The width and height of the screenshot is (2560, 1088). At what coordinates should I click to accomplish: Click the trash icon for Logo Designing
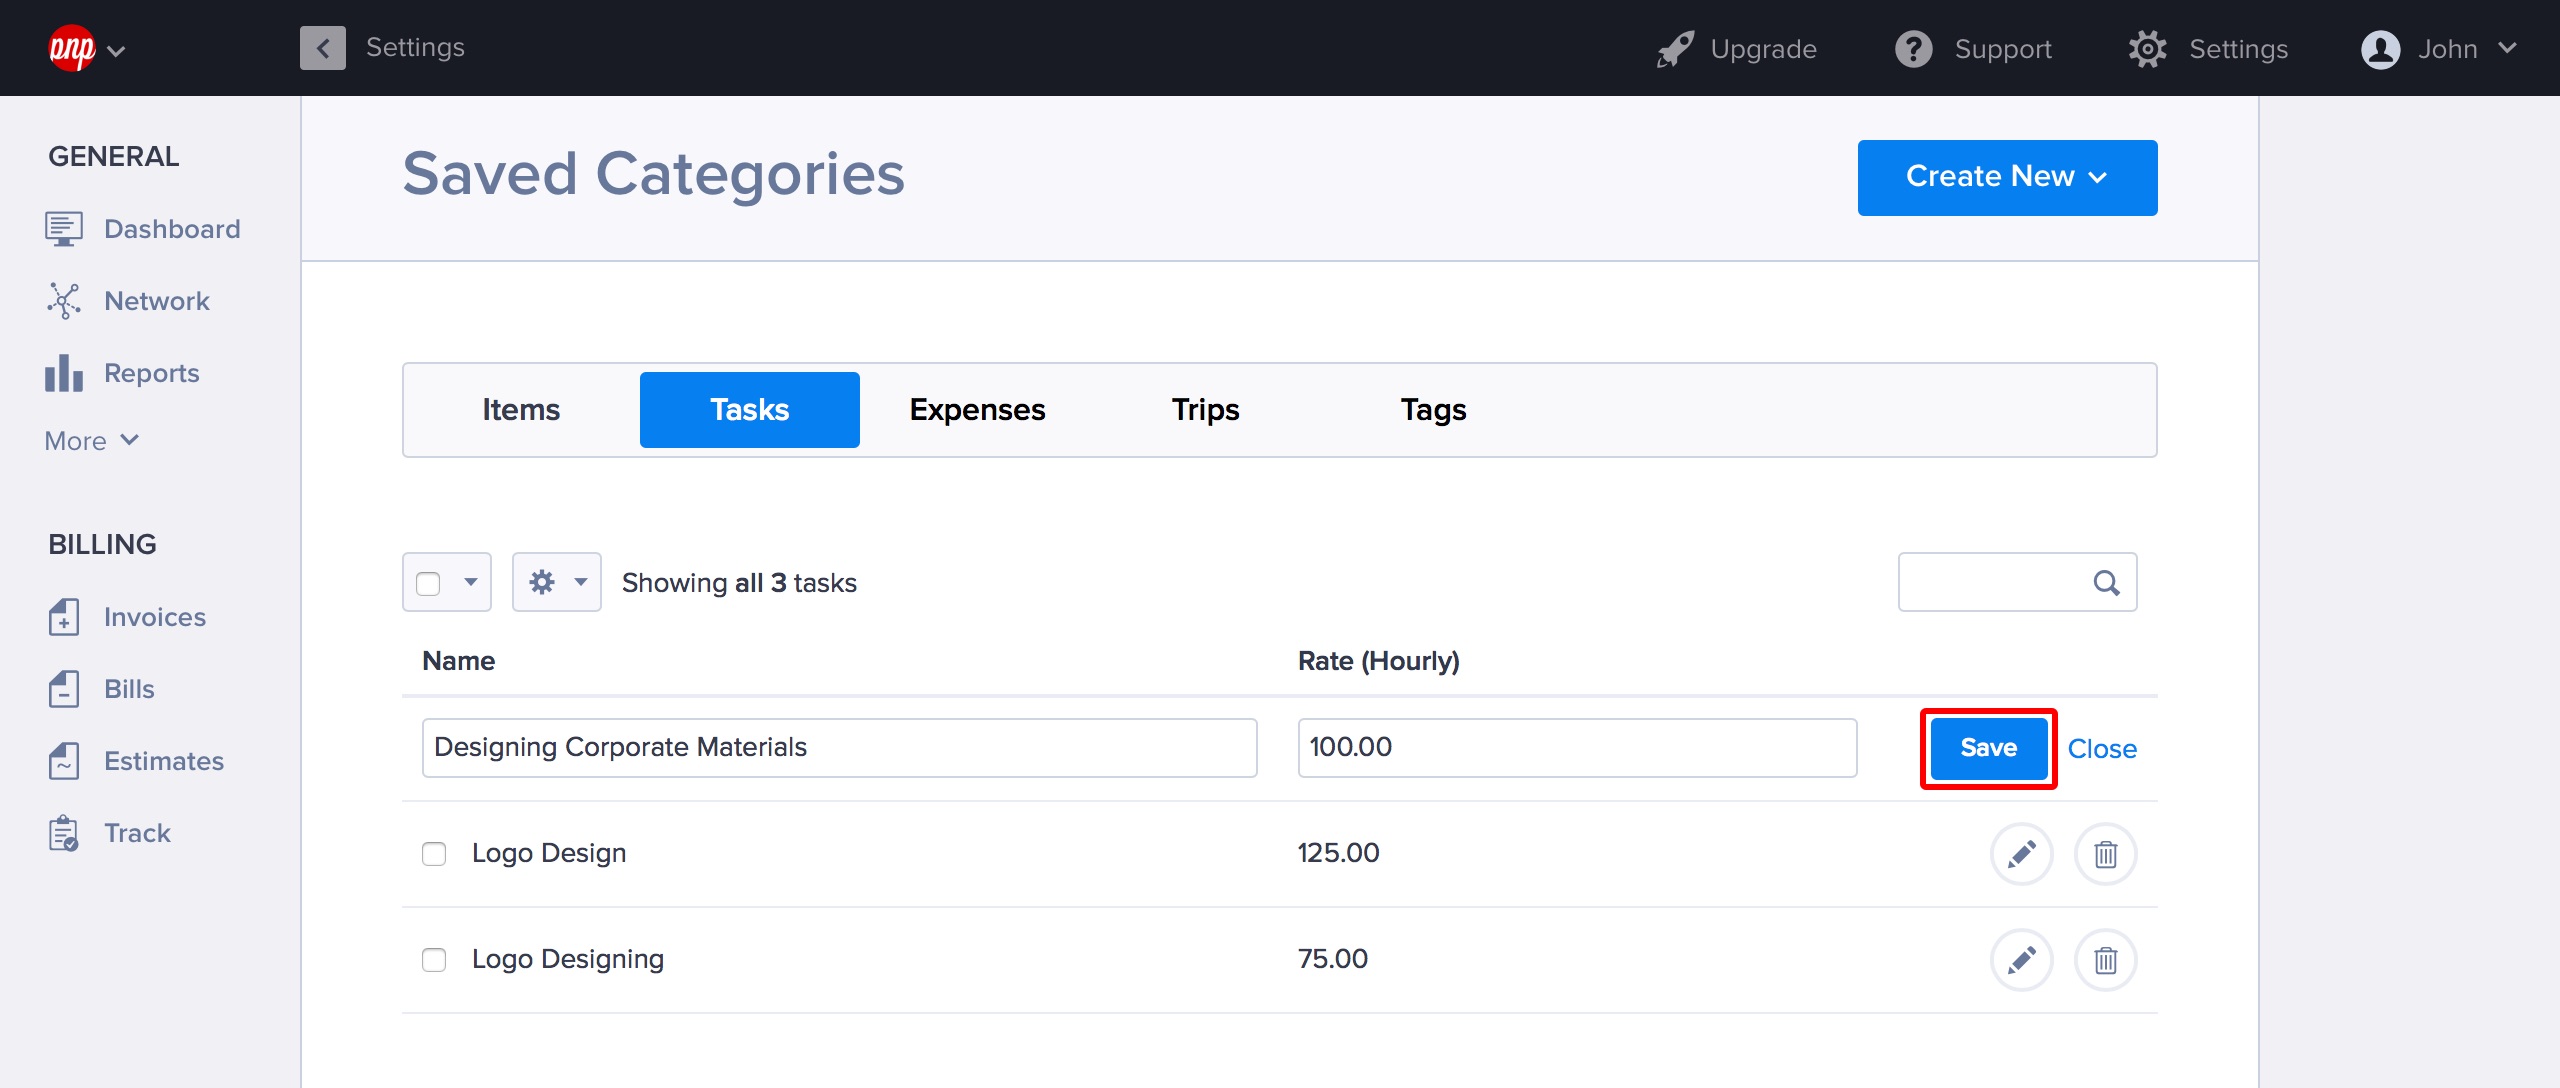(2105, 960)
